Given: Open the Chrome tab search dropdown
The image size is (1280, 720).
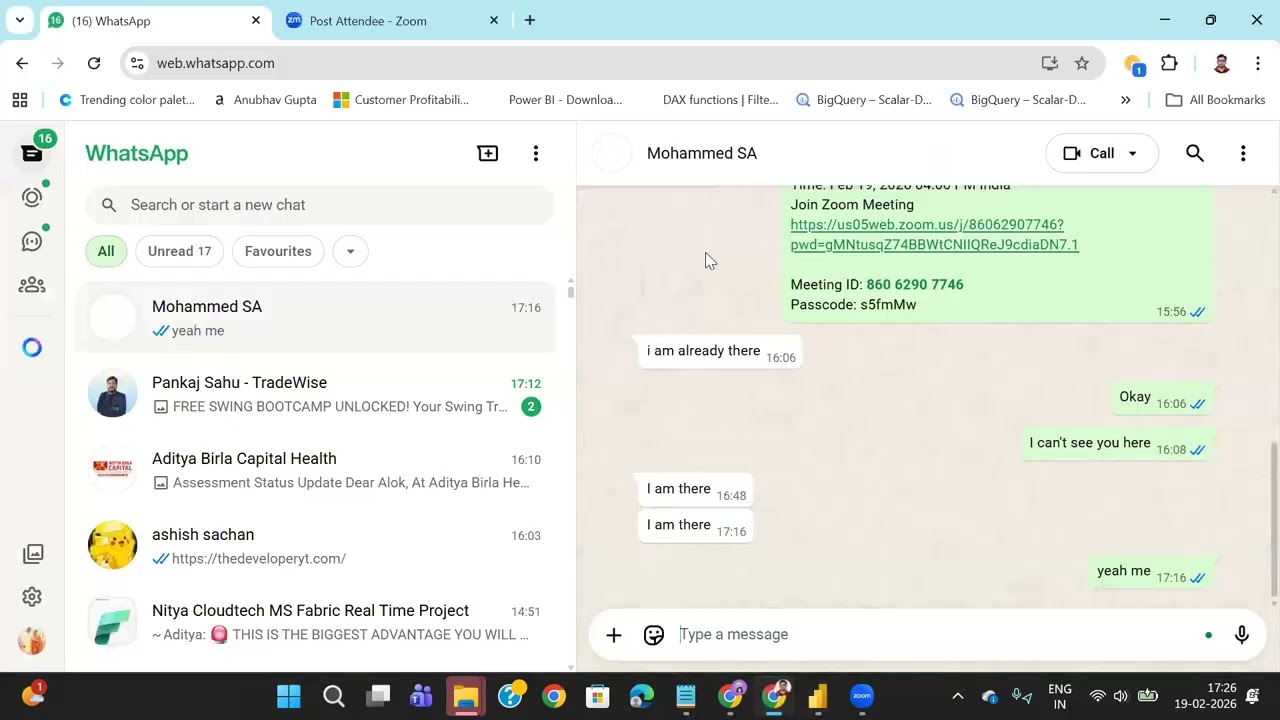Looking at the screenshot, I should (19, 20).
